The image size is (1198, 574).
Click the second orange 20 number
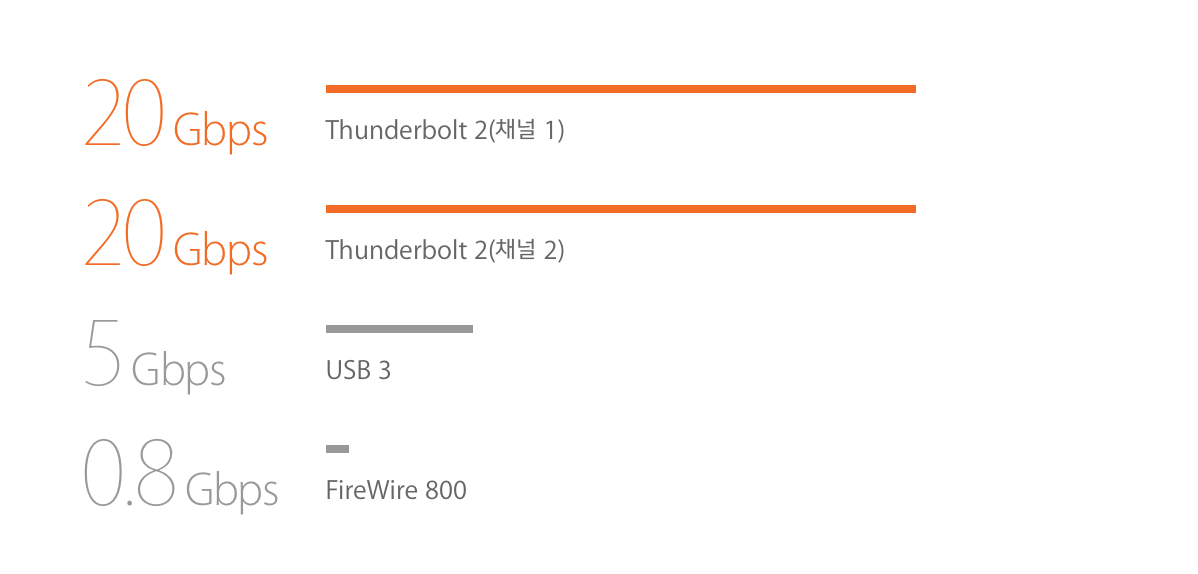pos(124,232)
